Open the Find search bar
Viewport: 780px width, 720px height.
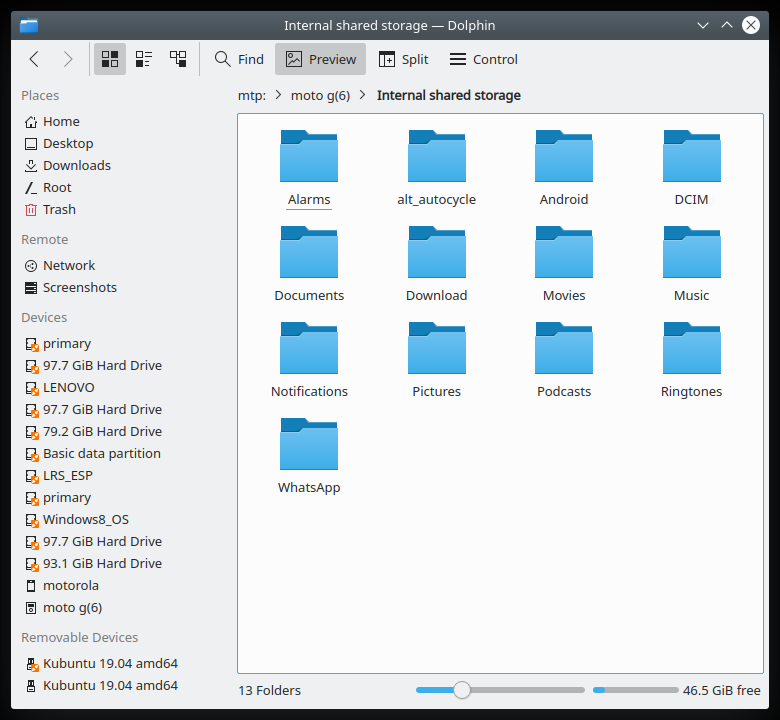[x=239, y=59]
